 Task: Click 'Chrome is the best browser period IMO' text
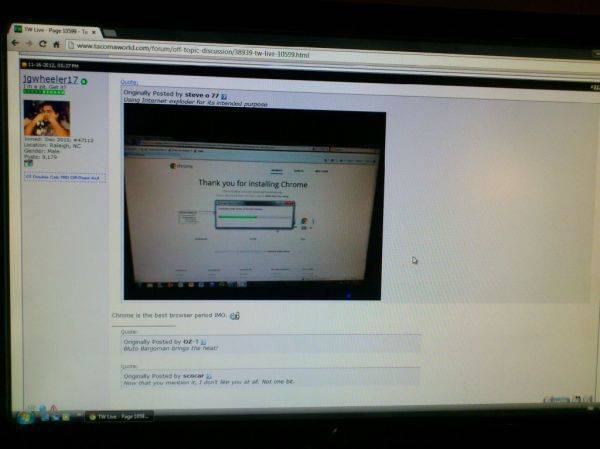click(x=169, y=315)
